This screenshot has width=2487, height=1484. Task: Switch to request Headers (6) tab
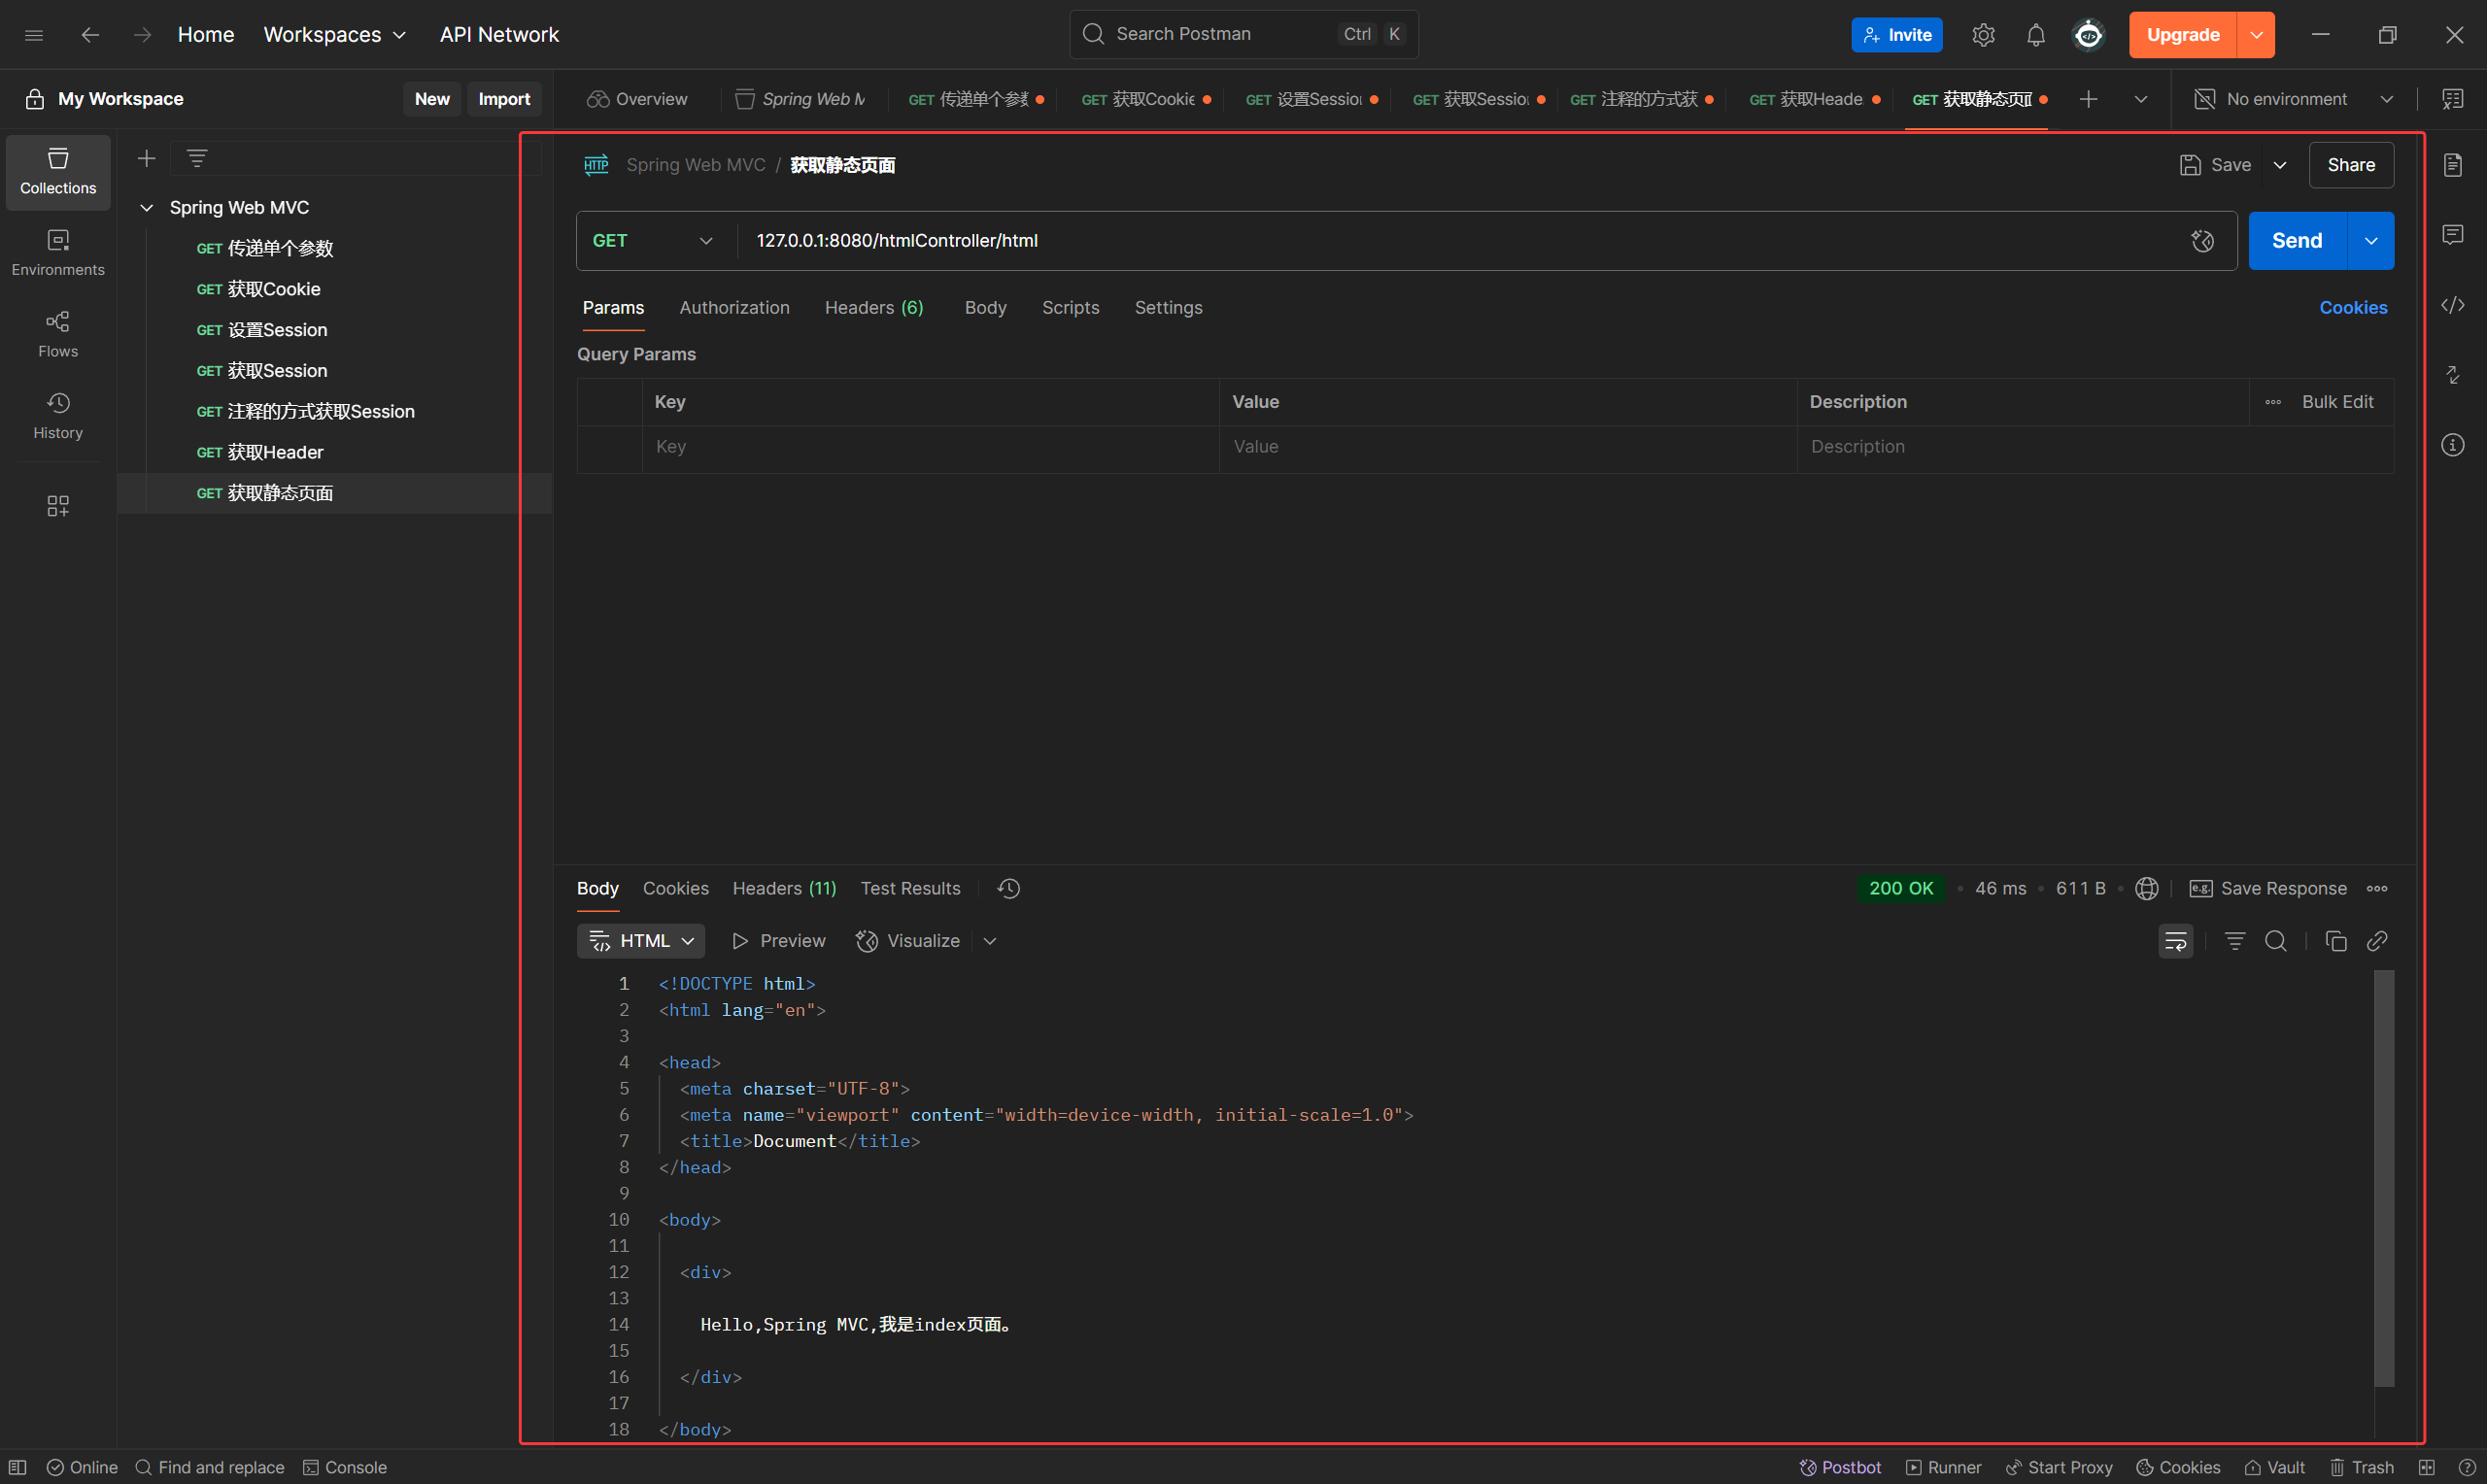pyautogui.click(x=874, y=308)
